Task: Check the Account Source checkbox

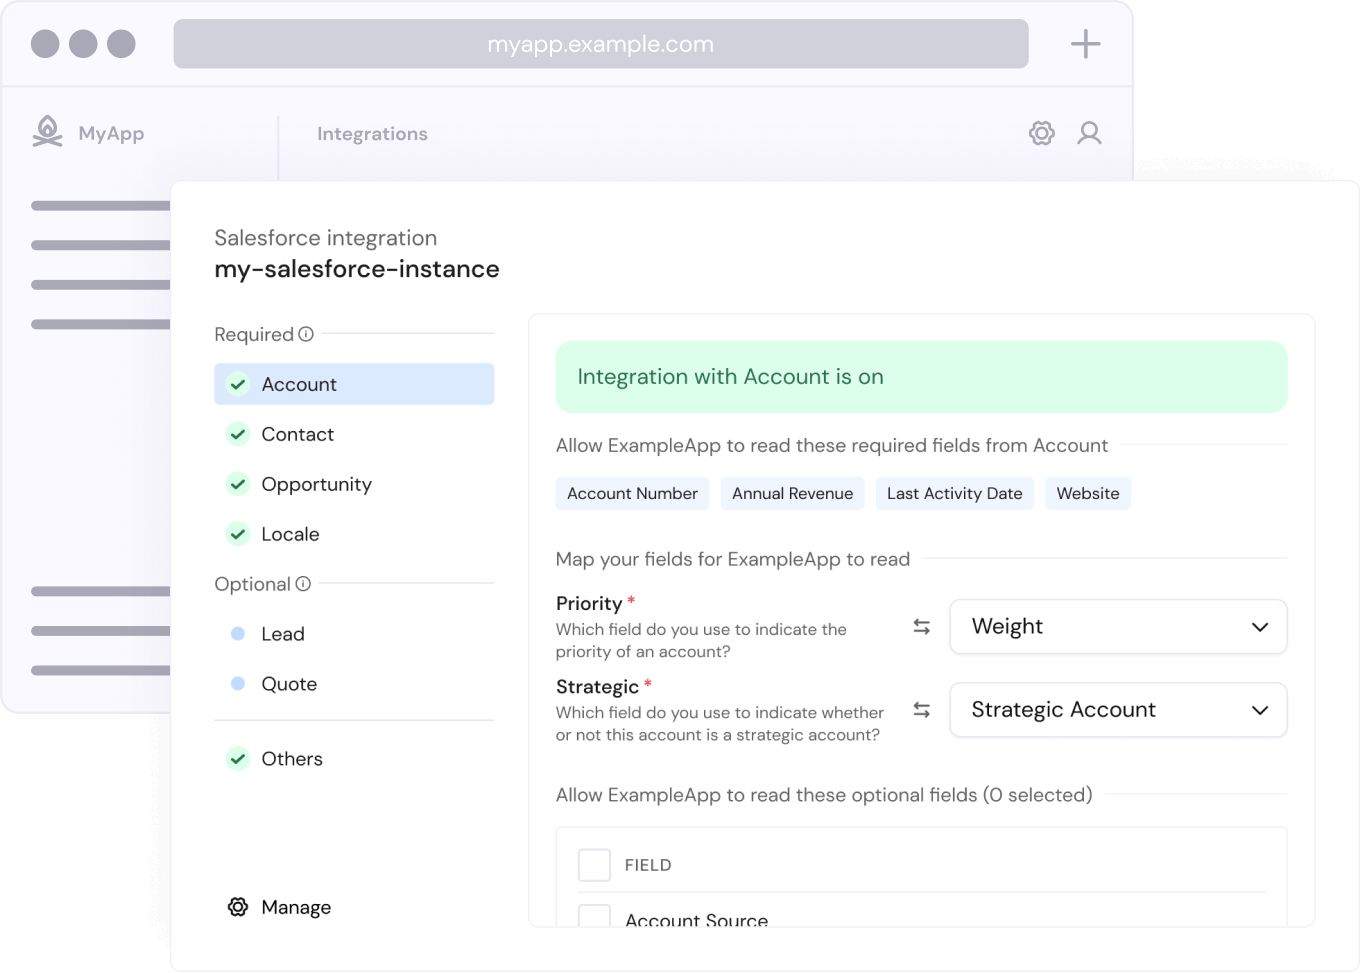Action: coord(594,916)
